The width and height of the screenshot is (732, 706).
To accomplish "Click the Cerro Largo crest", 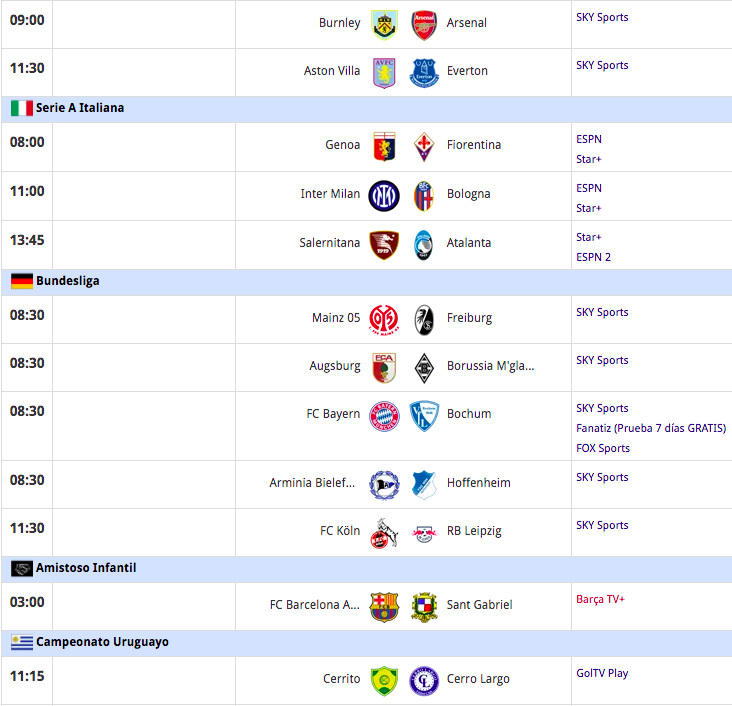I will [424, 681].
